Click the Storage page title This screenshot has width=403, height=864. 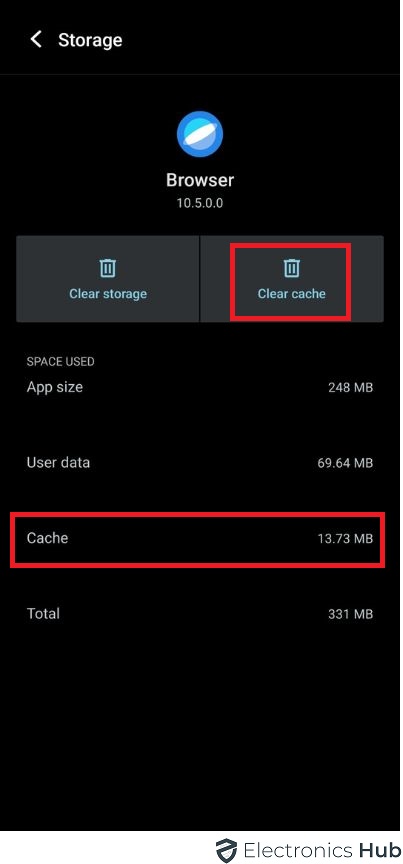(90, 40)
